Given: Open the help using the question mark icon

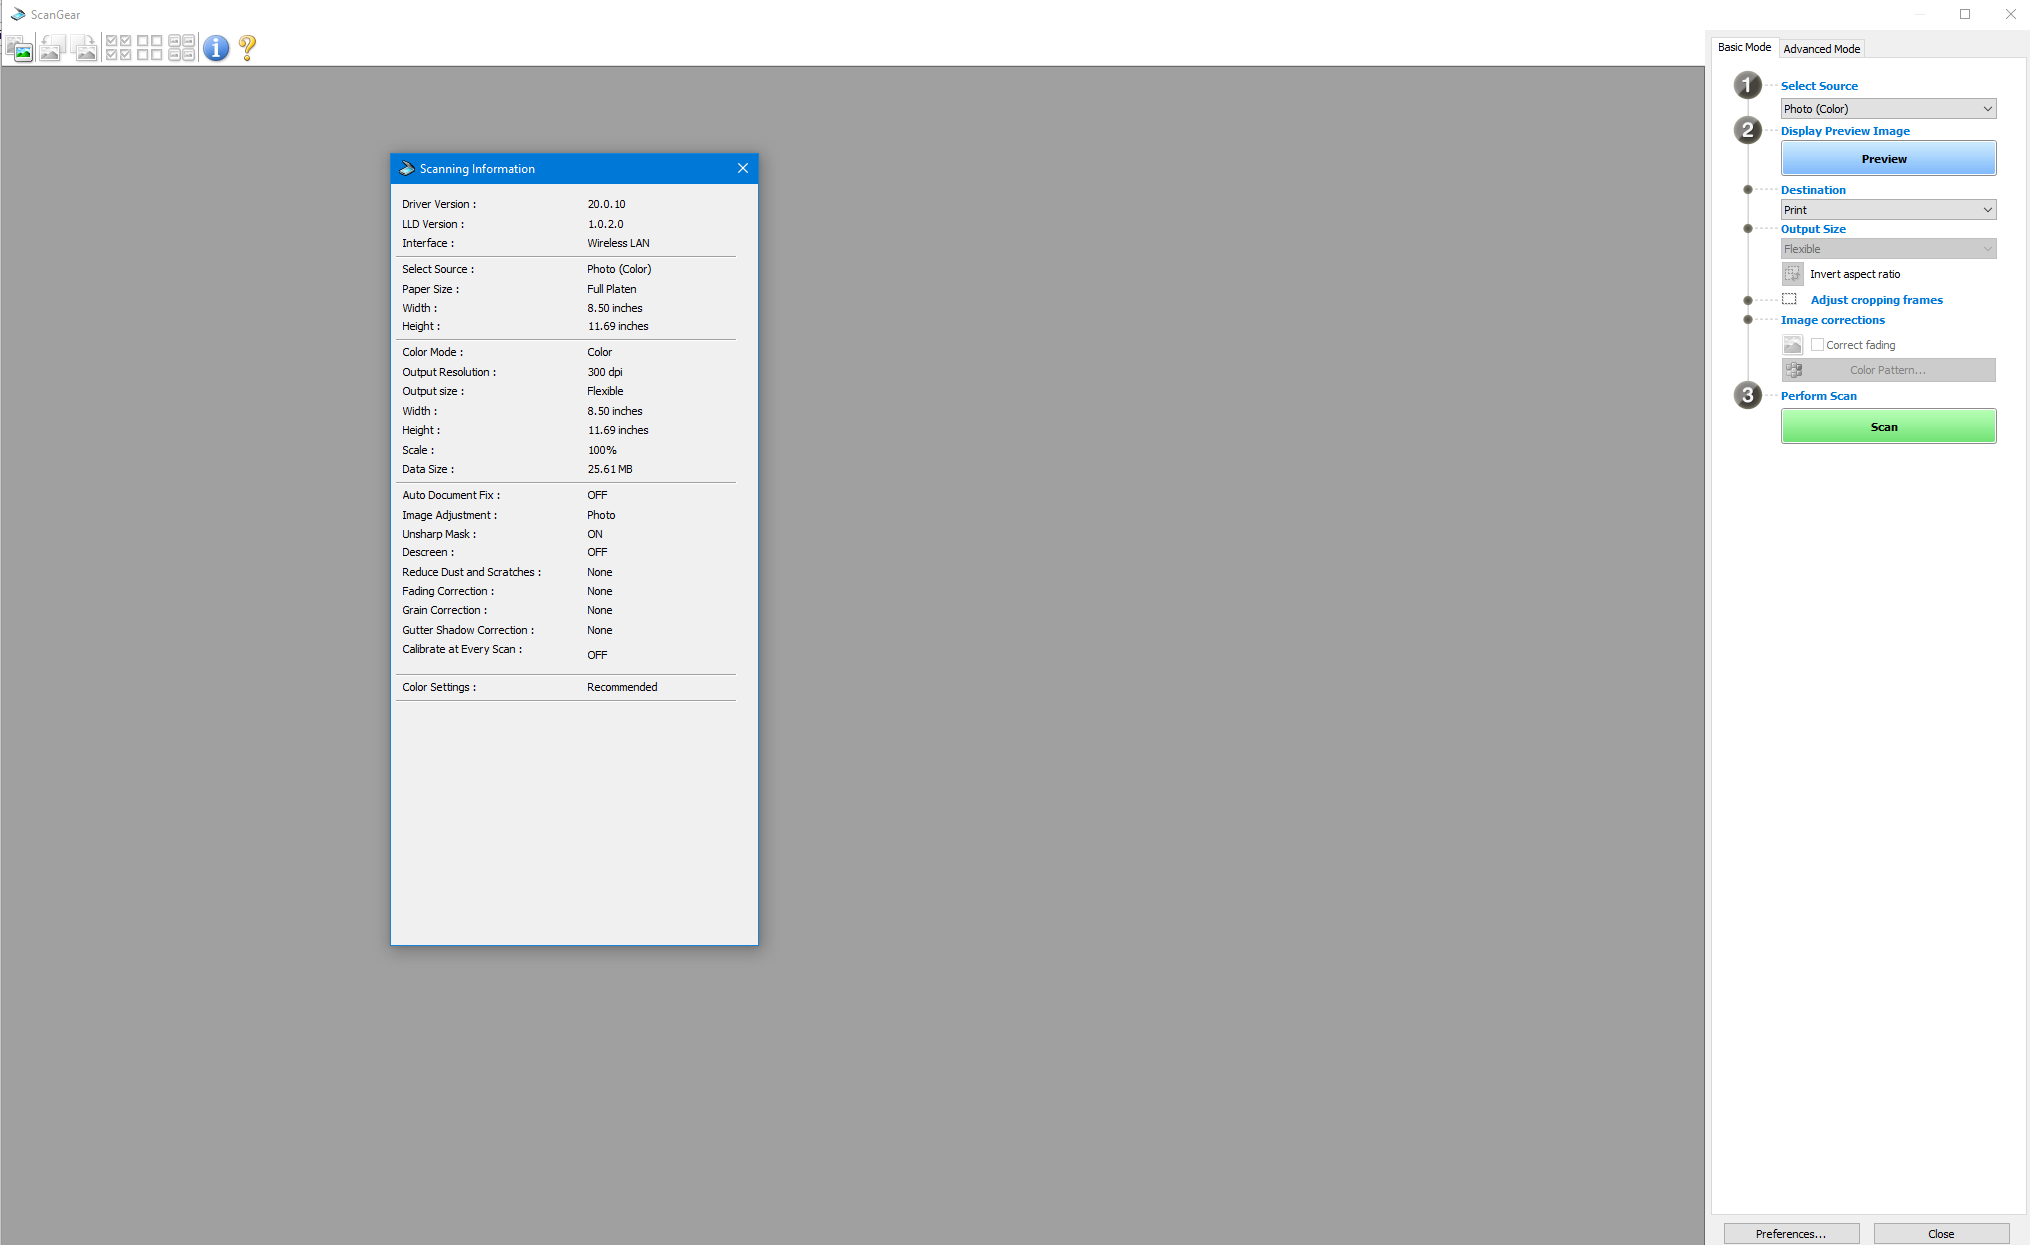Looking at the screenshot, I should [x=245, y=48].
